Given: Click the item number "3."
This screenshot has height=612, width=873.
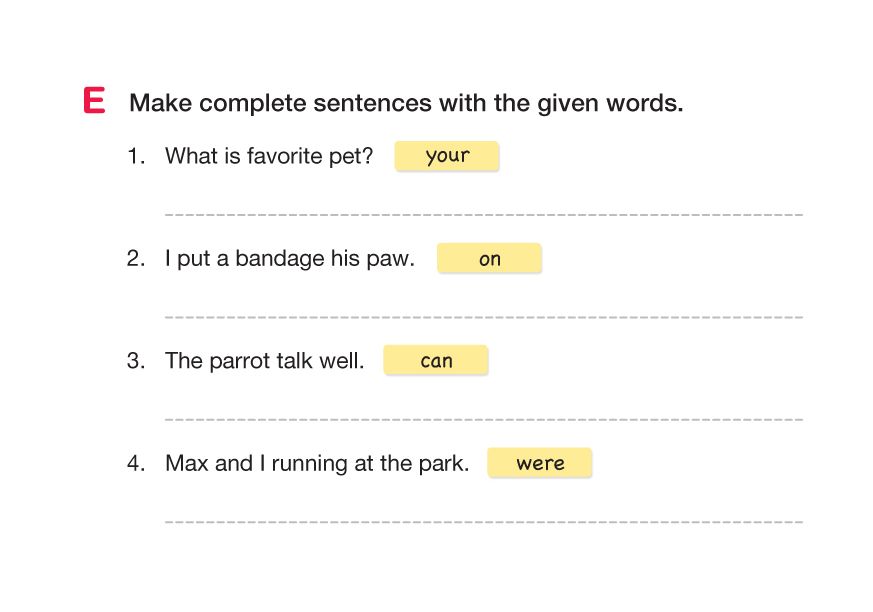Looking at the screenshot, I should tap(136, 361).
